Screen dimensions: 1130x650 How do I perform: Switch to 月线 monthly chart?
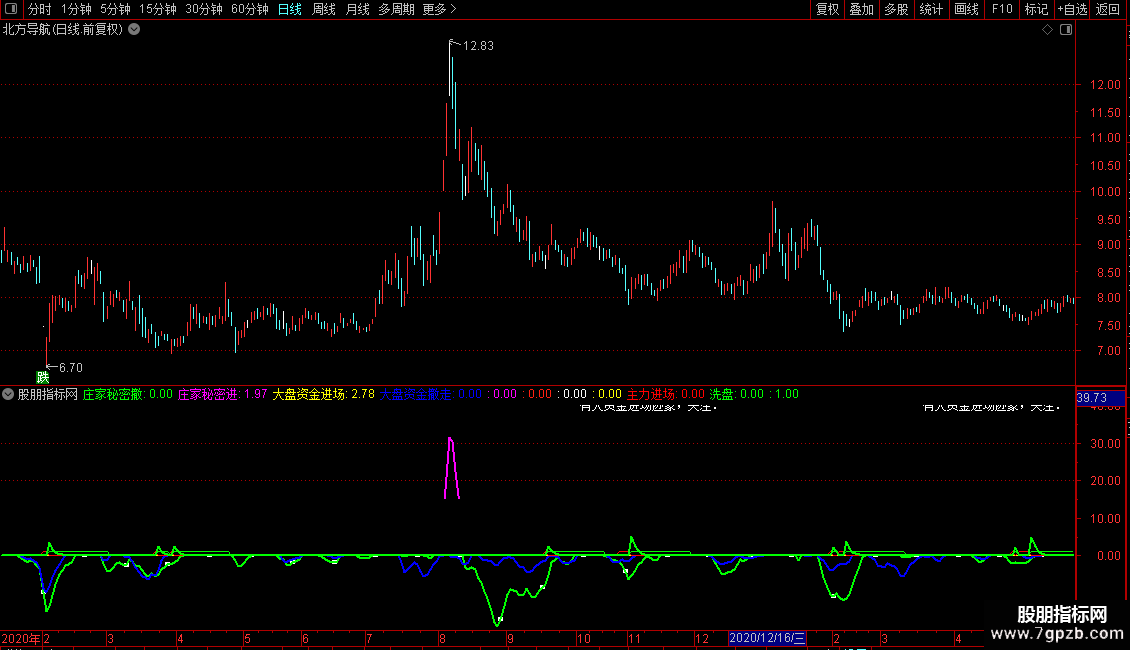pos(357,9)
